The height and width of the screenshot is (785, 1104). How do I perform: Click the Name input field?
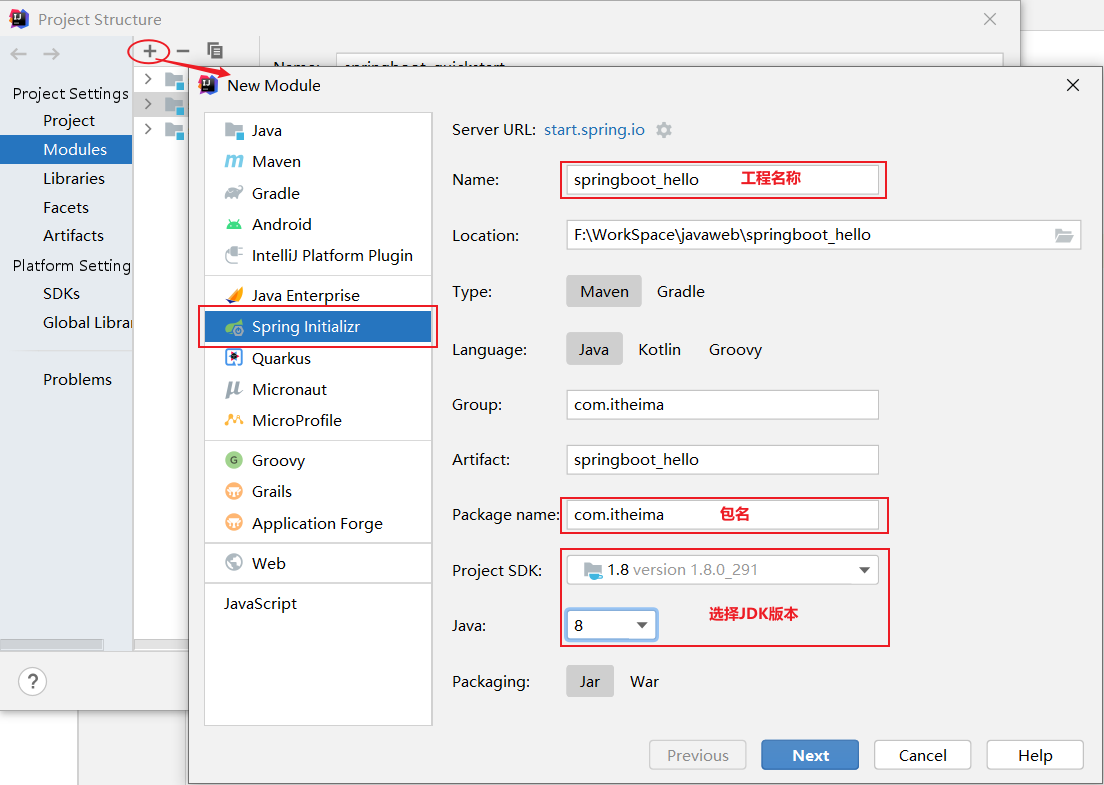pos(722,180)
